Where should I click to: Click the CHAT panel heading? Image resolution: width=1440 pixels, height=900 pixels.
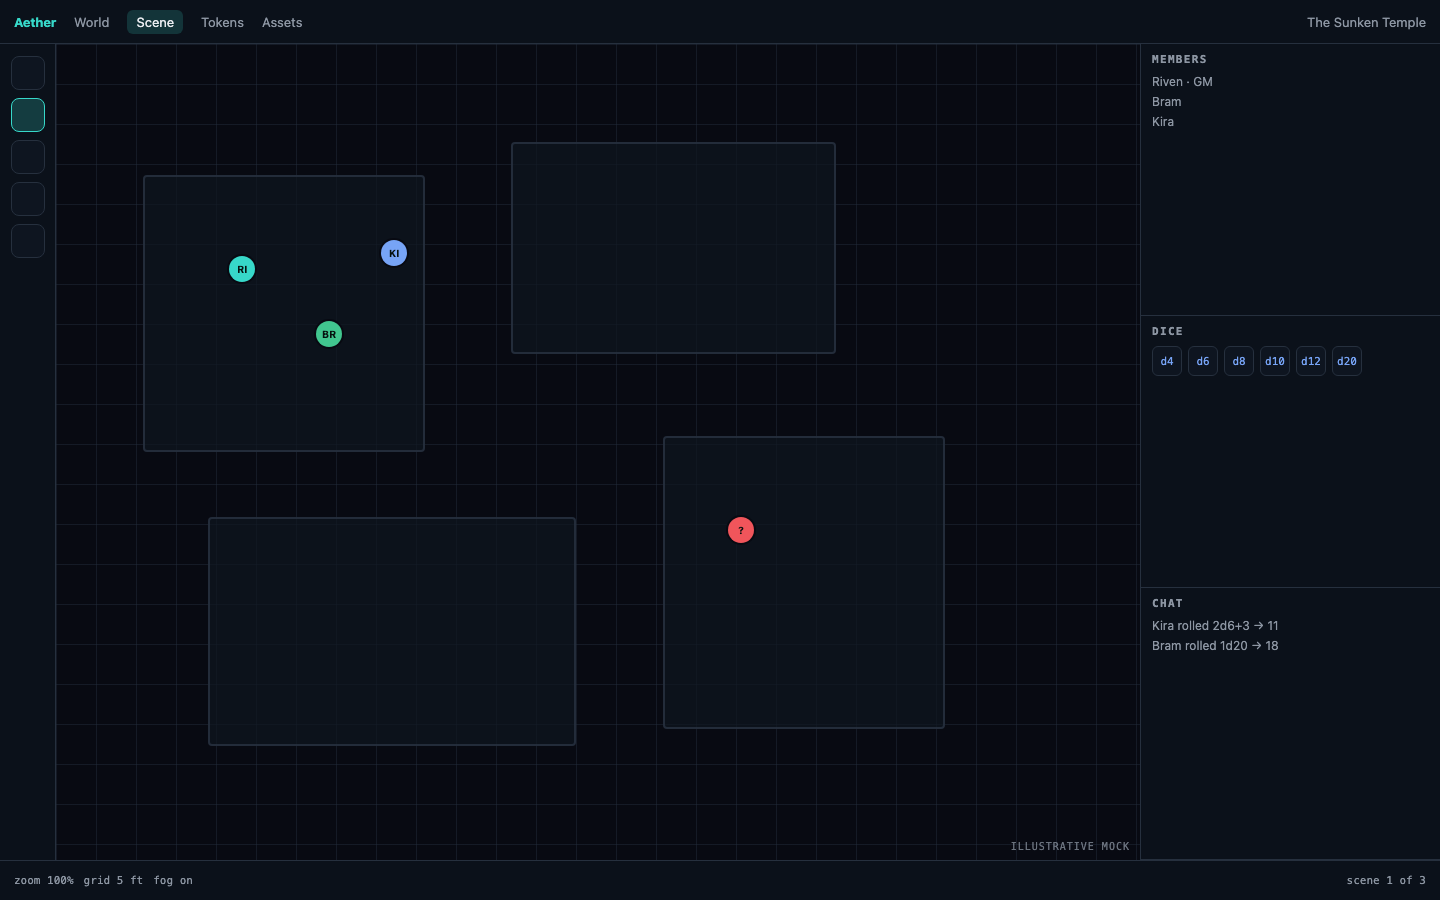tap(1167, 603)
